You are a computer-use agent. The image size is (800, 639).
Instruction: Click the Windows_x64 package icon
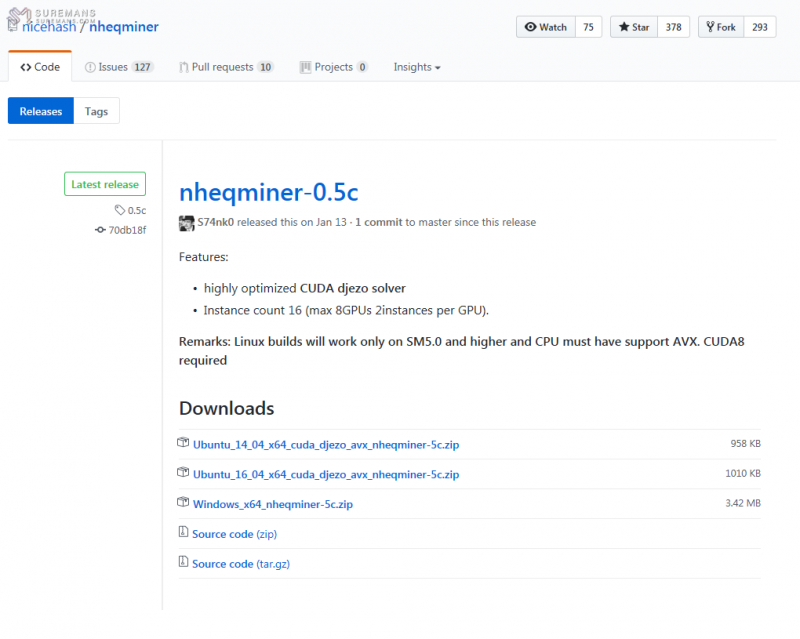[183, 502]
